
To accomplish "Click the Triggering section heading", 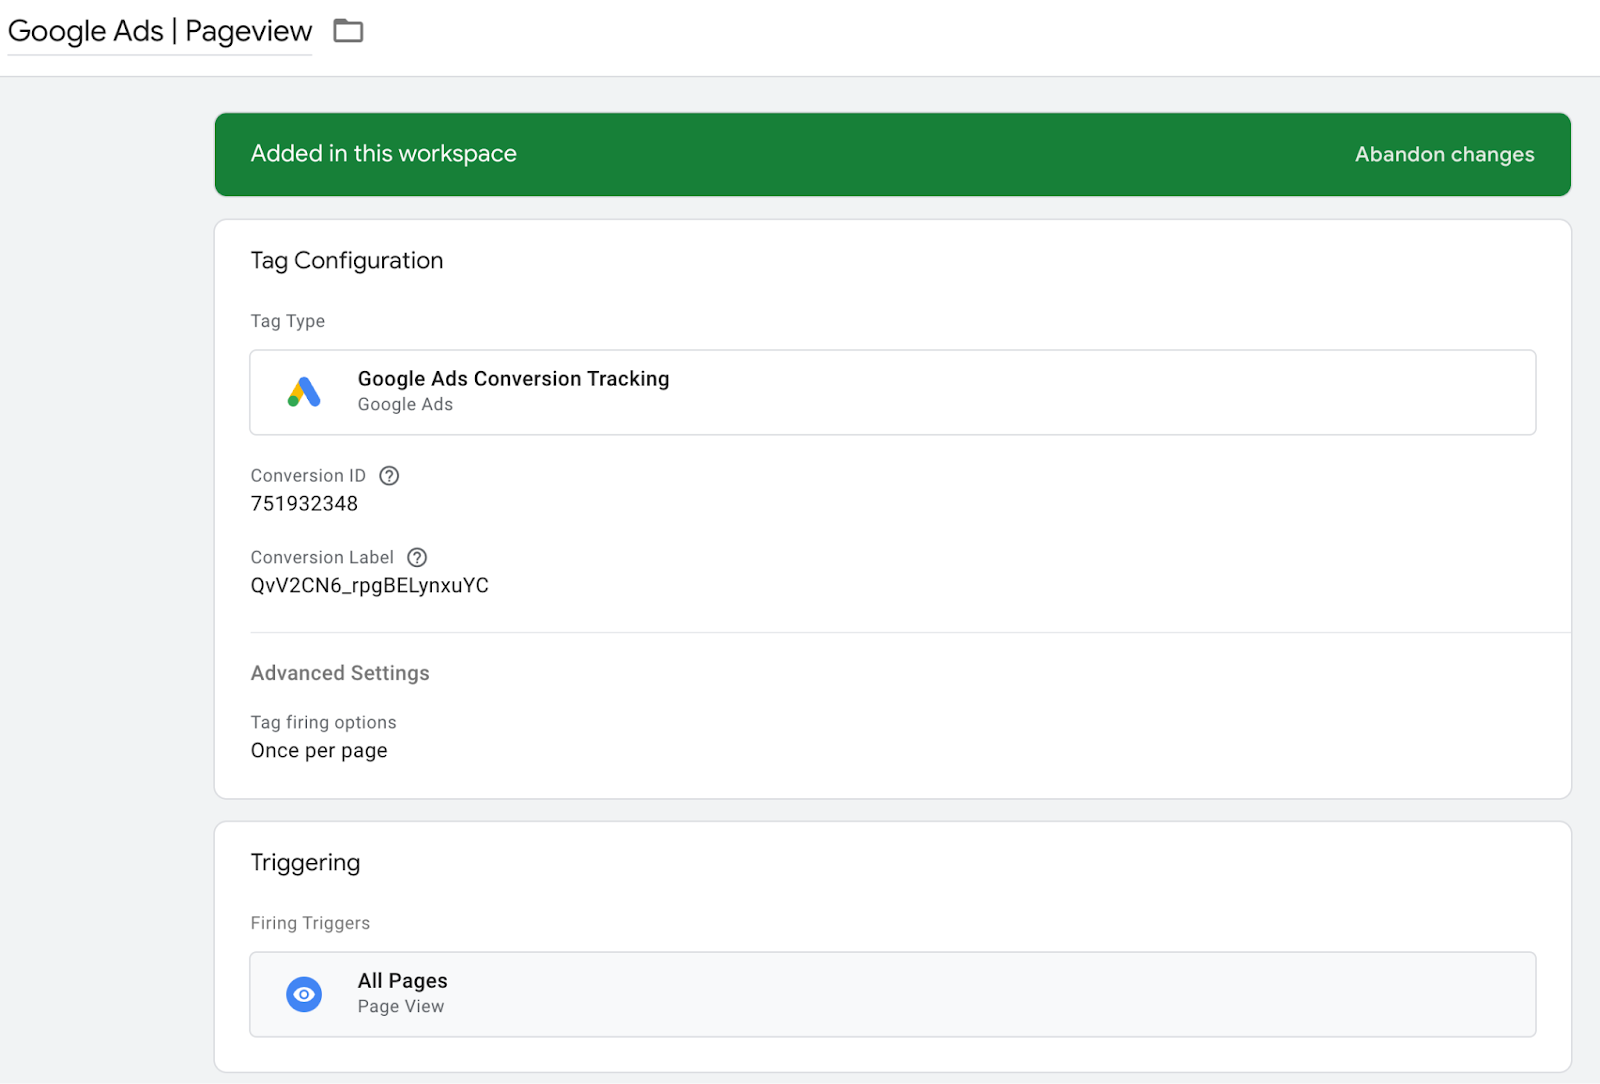I will [x=305, y=863].
